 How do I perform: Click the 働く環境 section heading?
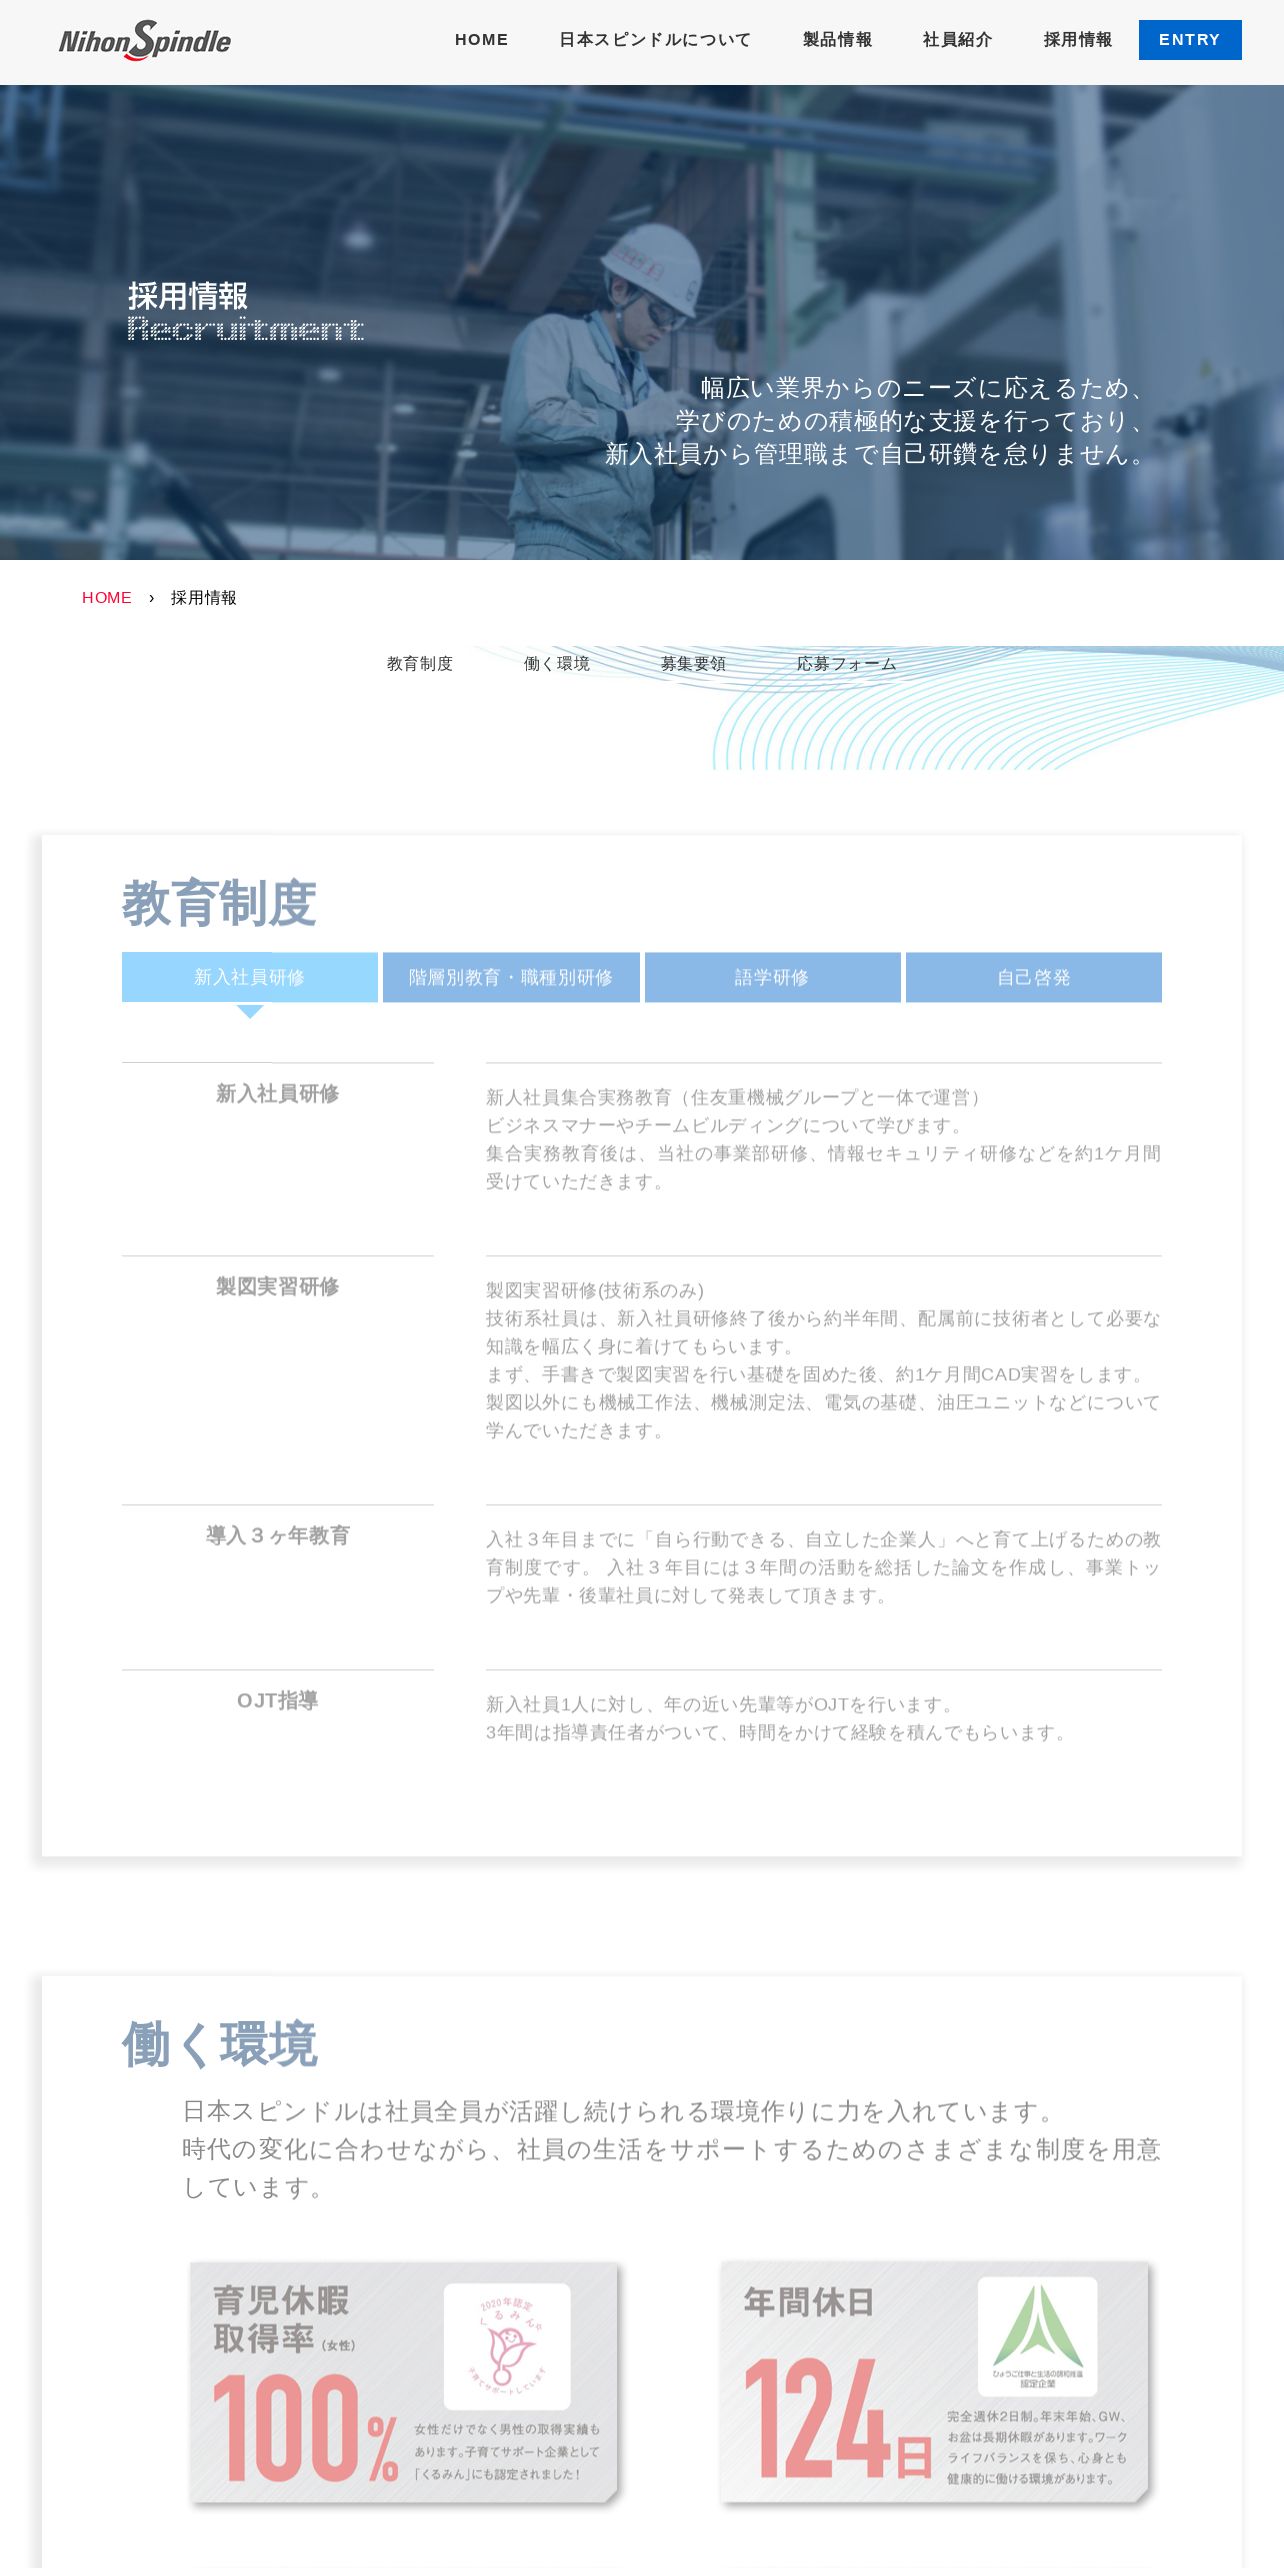(220, 2044)
